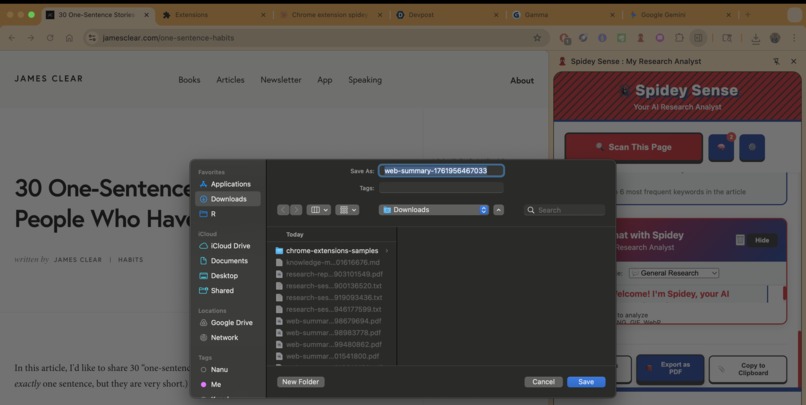This screenshot has width=806, height=405.
Task: Open Documents in sidebar
Action: point(228,261)
